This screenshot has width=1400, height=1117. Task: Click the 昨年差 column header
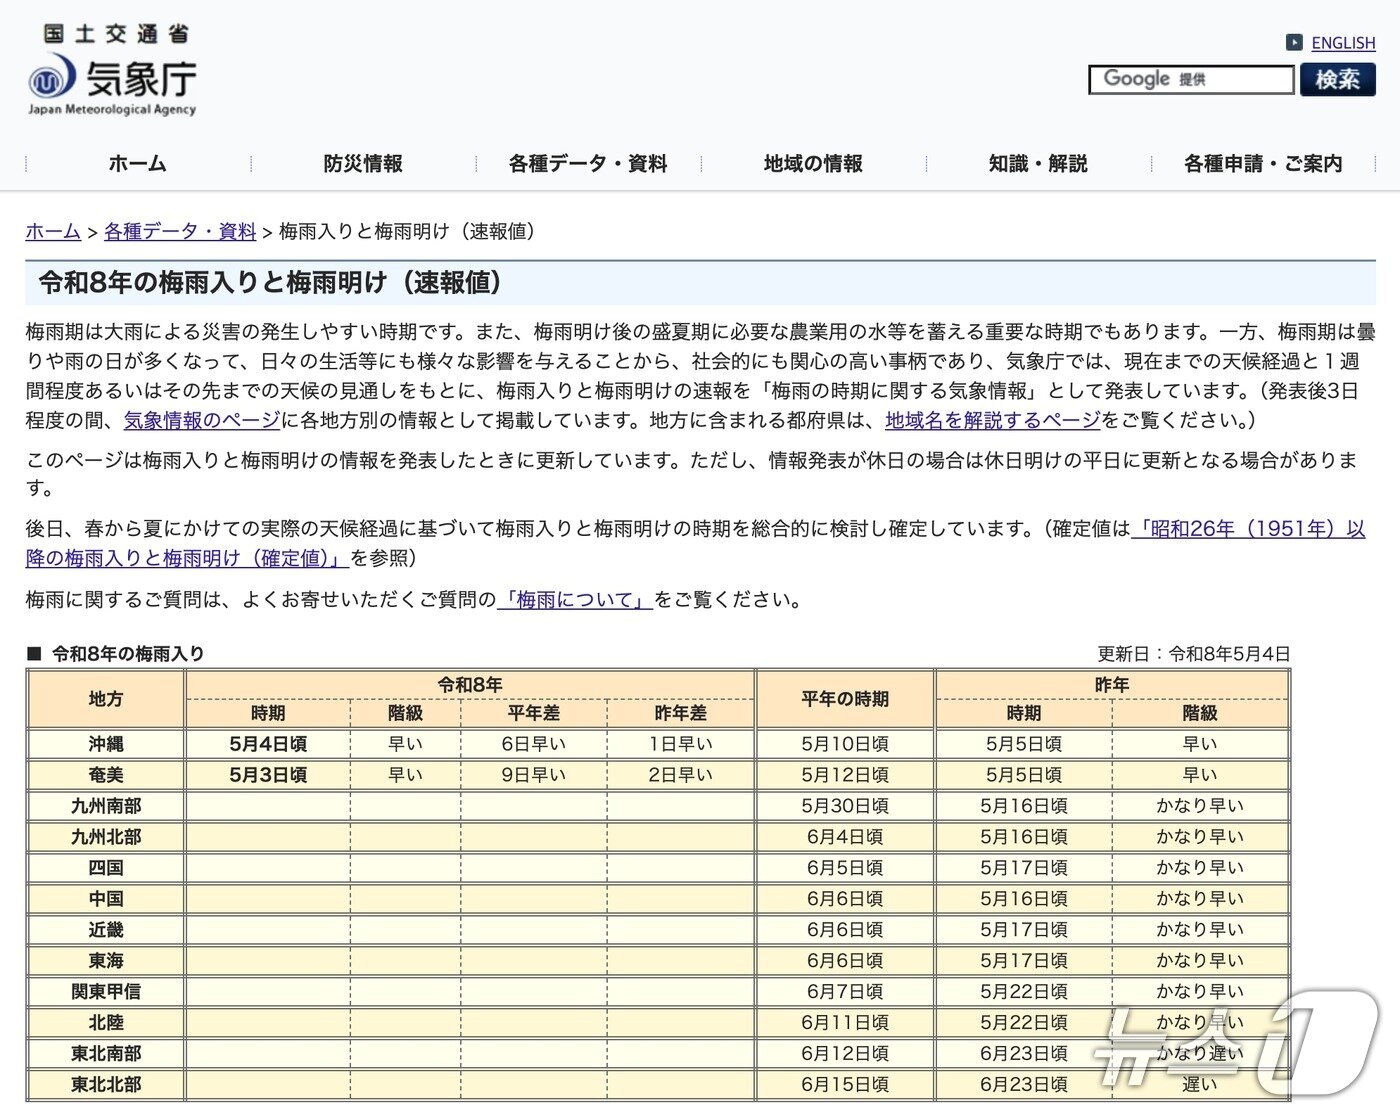coord(681,713)
